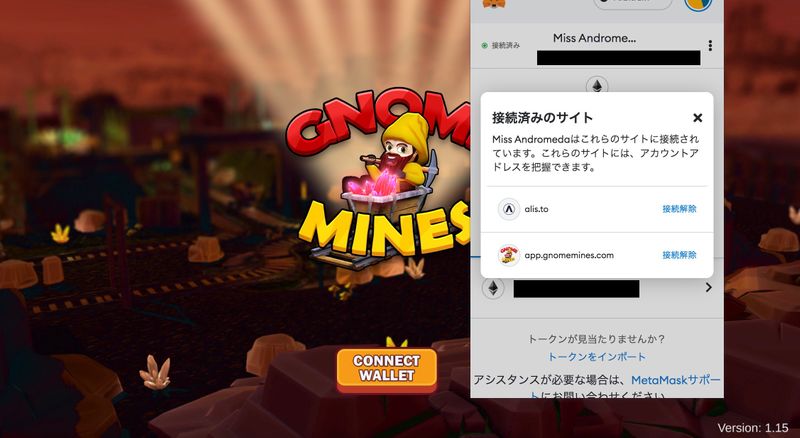Image resolution: width=800 pixels, height=438 pixels.
Task: Click the MetaMask fox logo icon
Action: 494,3
